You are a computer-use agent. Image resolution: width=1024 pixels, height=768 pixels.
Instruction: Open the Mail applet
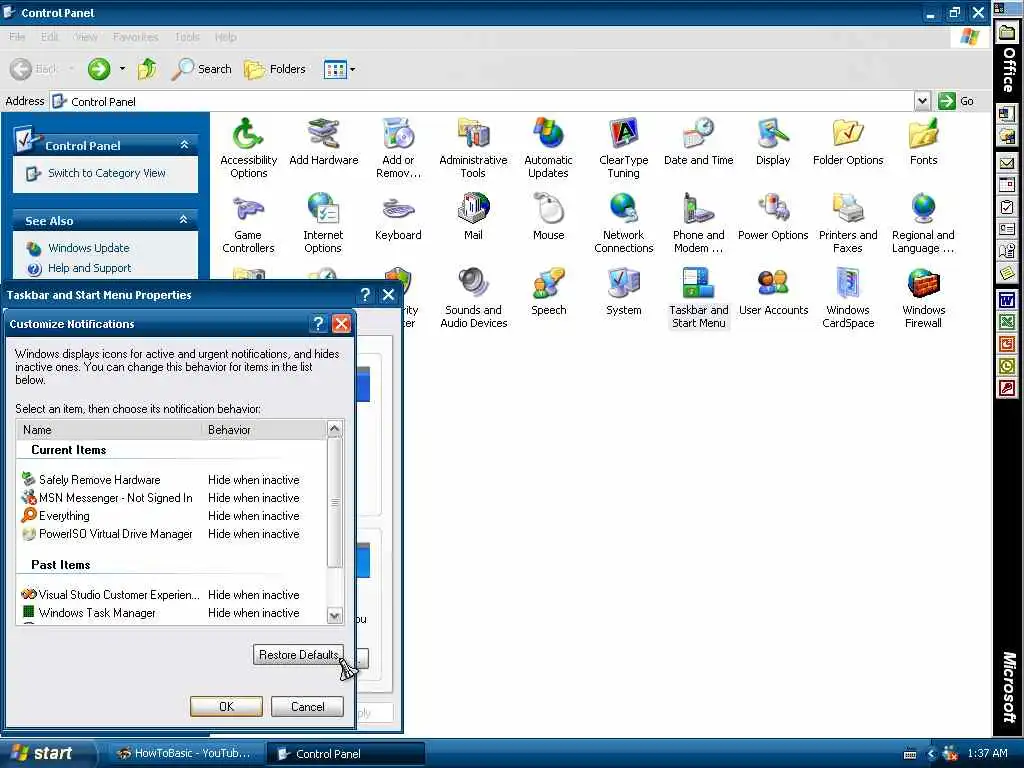tap(473, 217)
